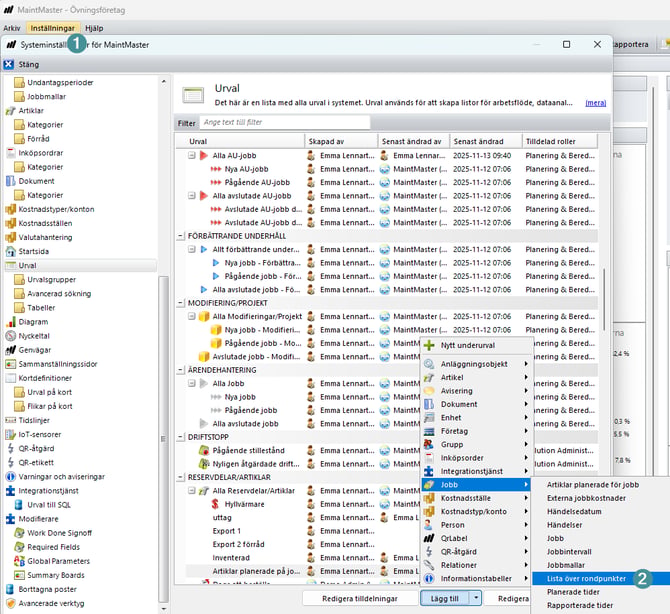Image resolution: width=670 pixels, height=614 pixels.
Task: Click the QR-åtgärd lightning icon in sidebar
Action: pyautogui.click(x=10, y=449)
